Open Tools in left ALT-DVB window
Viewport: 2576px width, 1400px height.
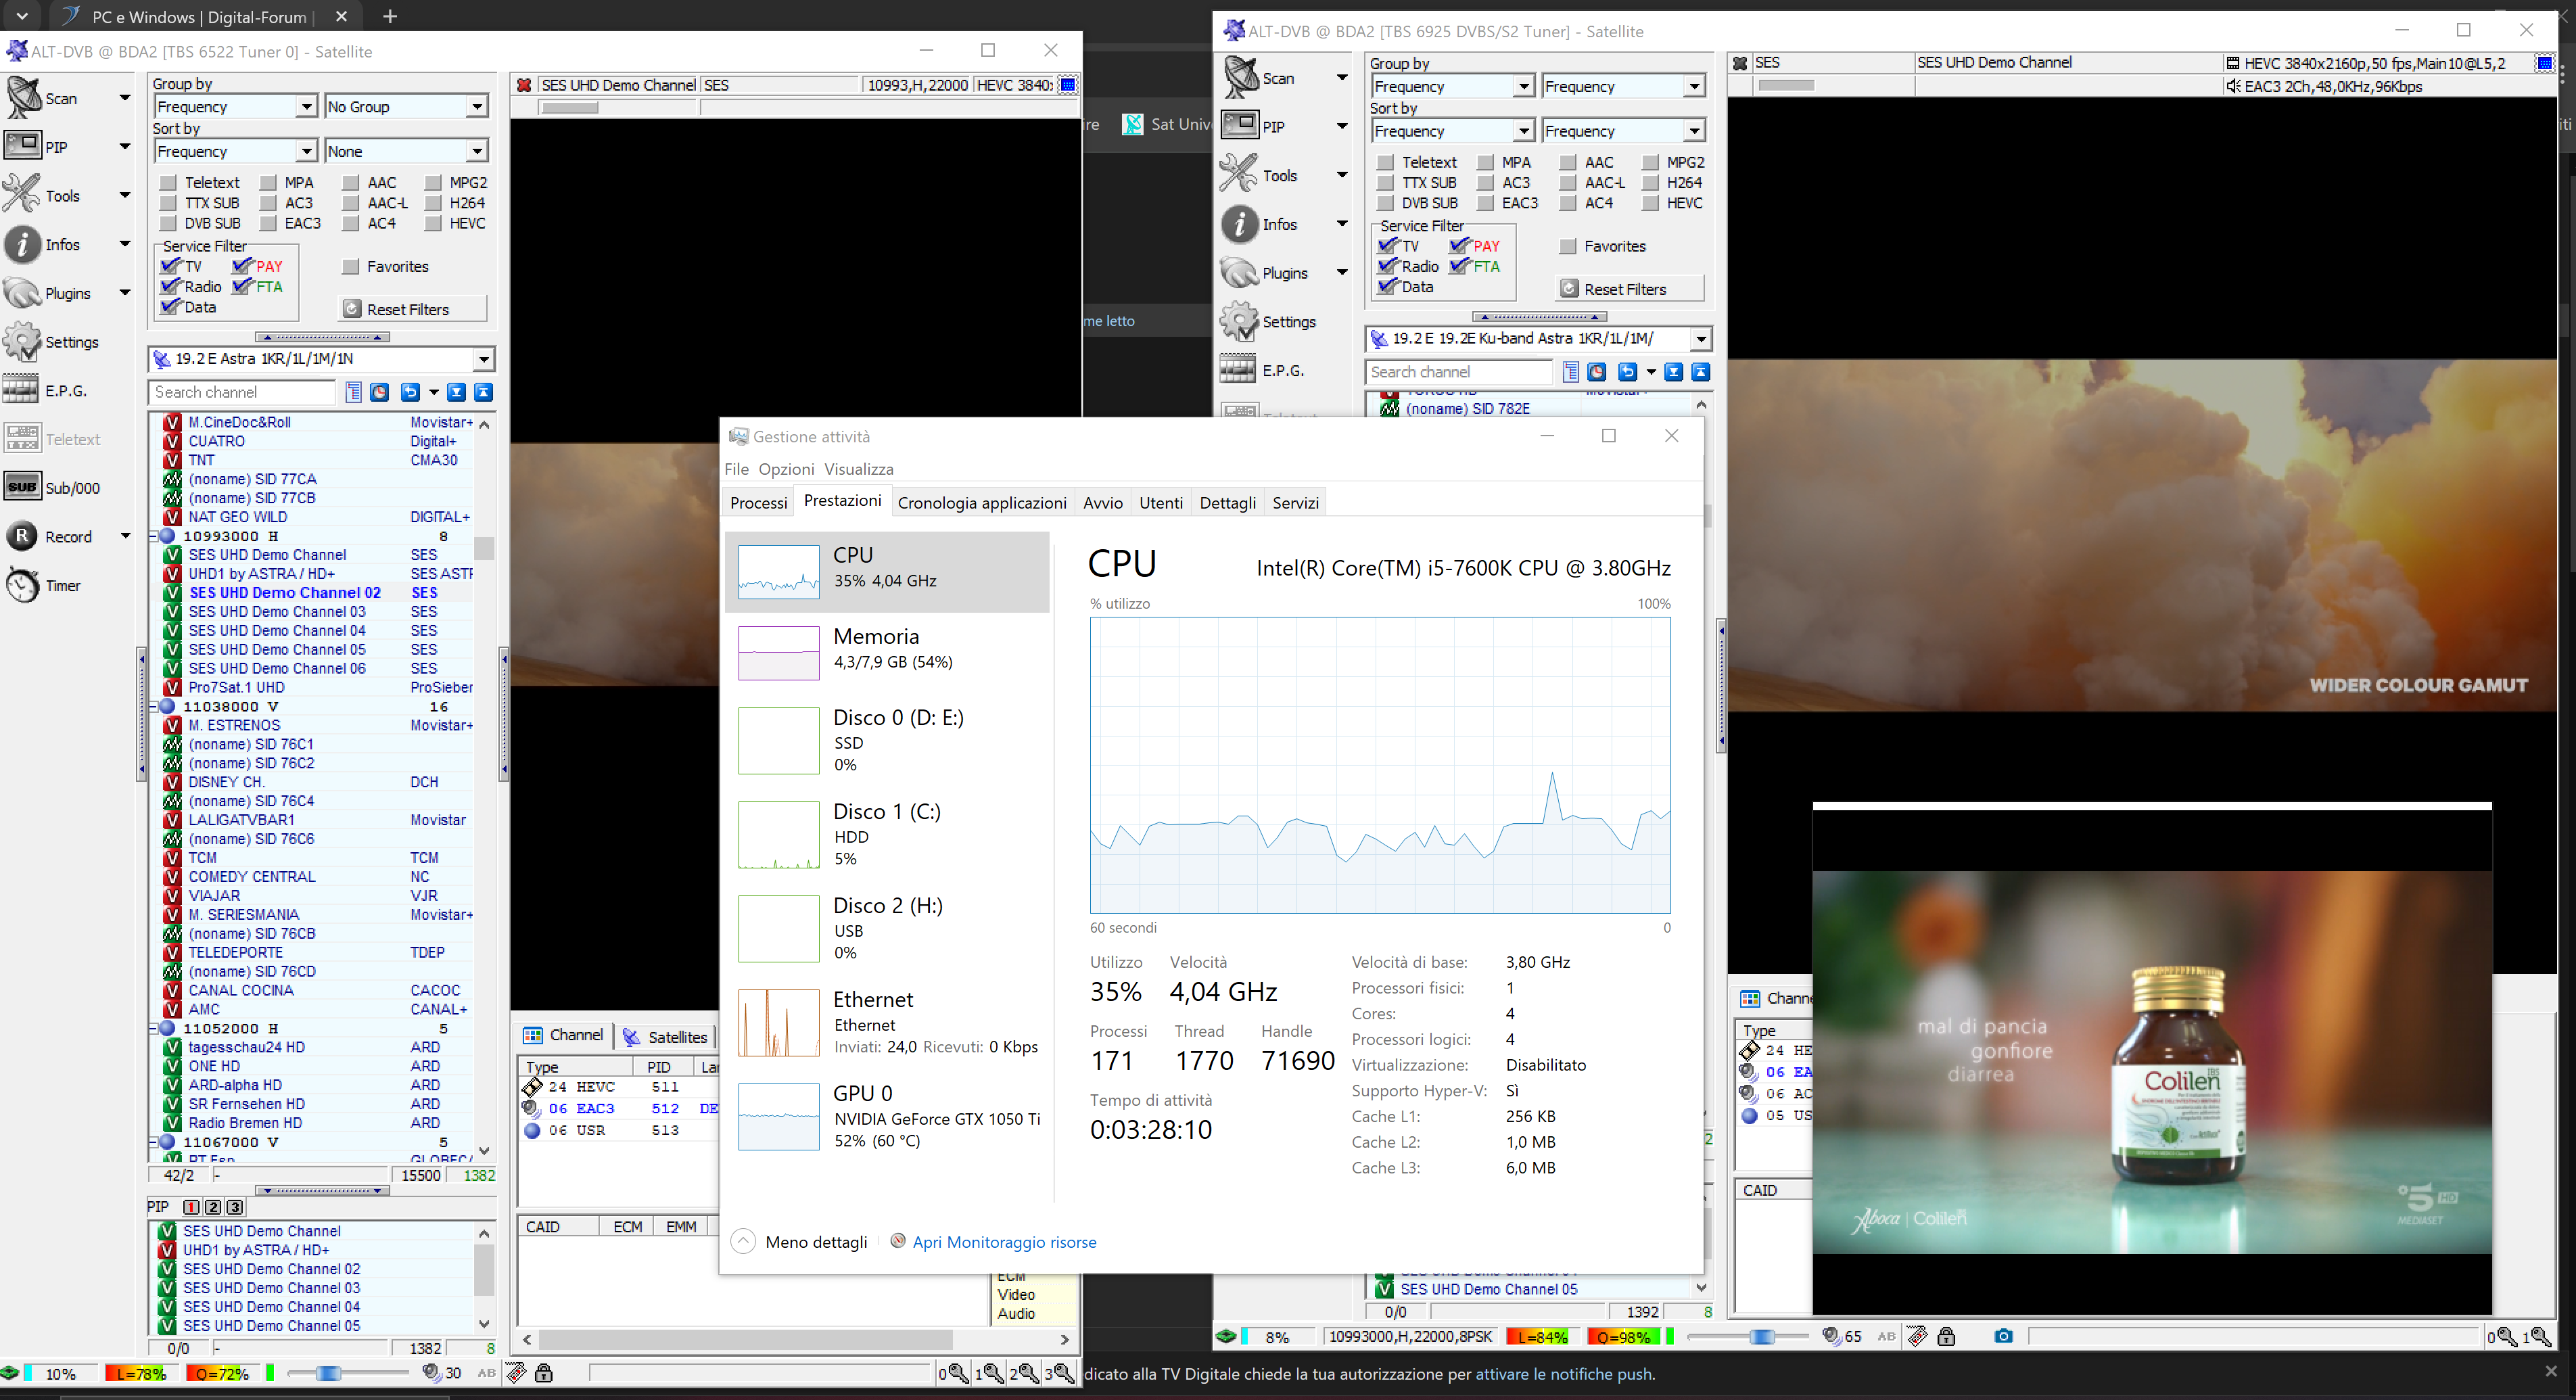(42, 196)
